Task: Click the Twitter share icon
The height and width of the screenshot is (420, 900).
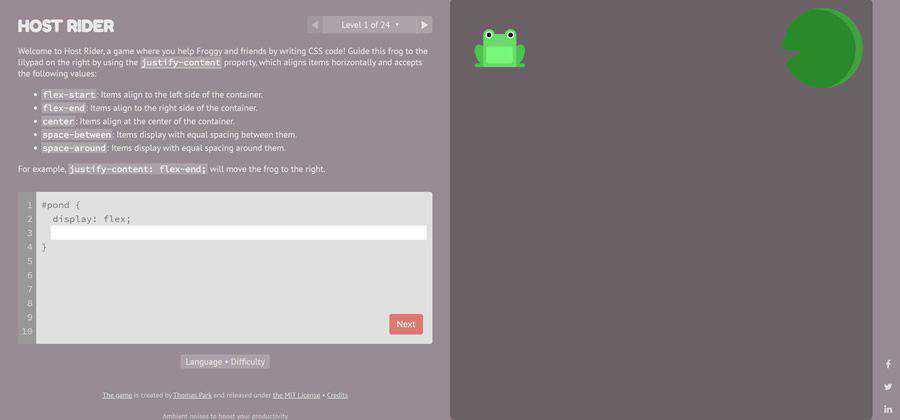Action: click(888, 387)
